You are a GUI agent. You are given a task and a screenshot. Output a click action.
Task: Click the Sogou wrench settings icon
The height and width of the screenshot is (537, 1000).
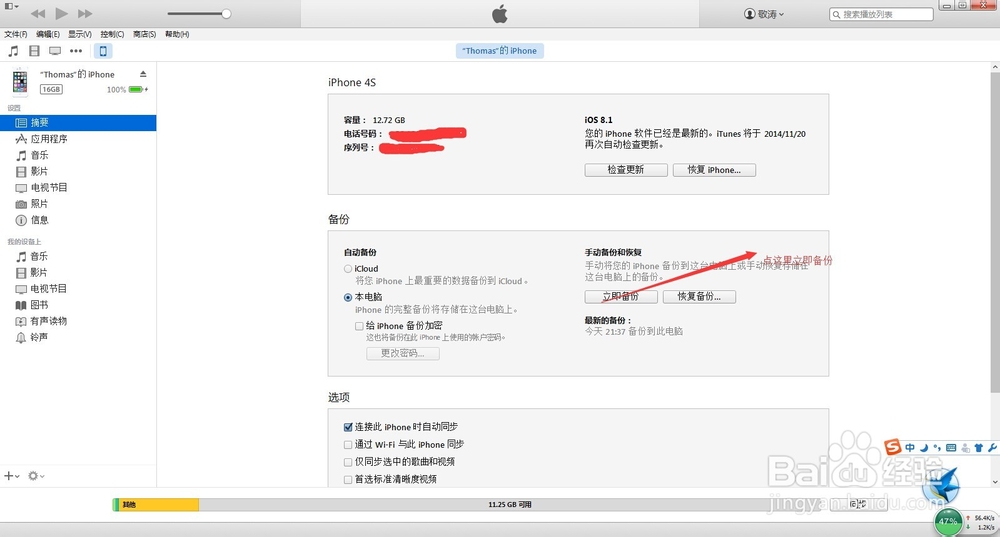992,448
